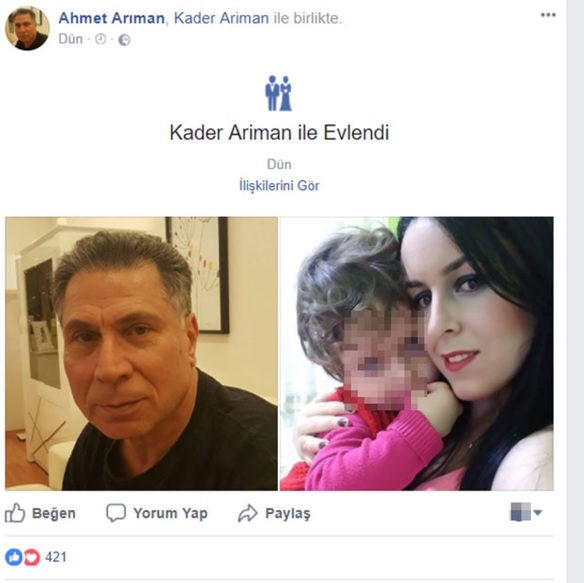Click the red heart reaction icon
Image resolution: width=584 pixels, height=583 pixels.
tap(32, 557)
